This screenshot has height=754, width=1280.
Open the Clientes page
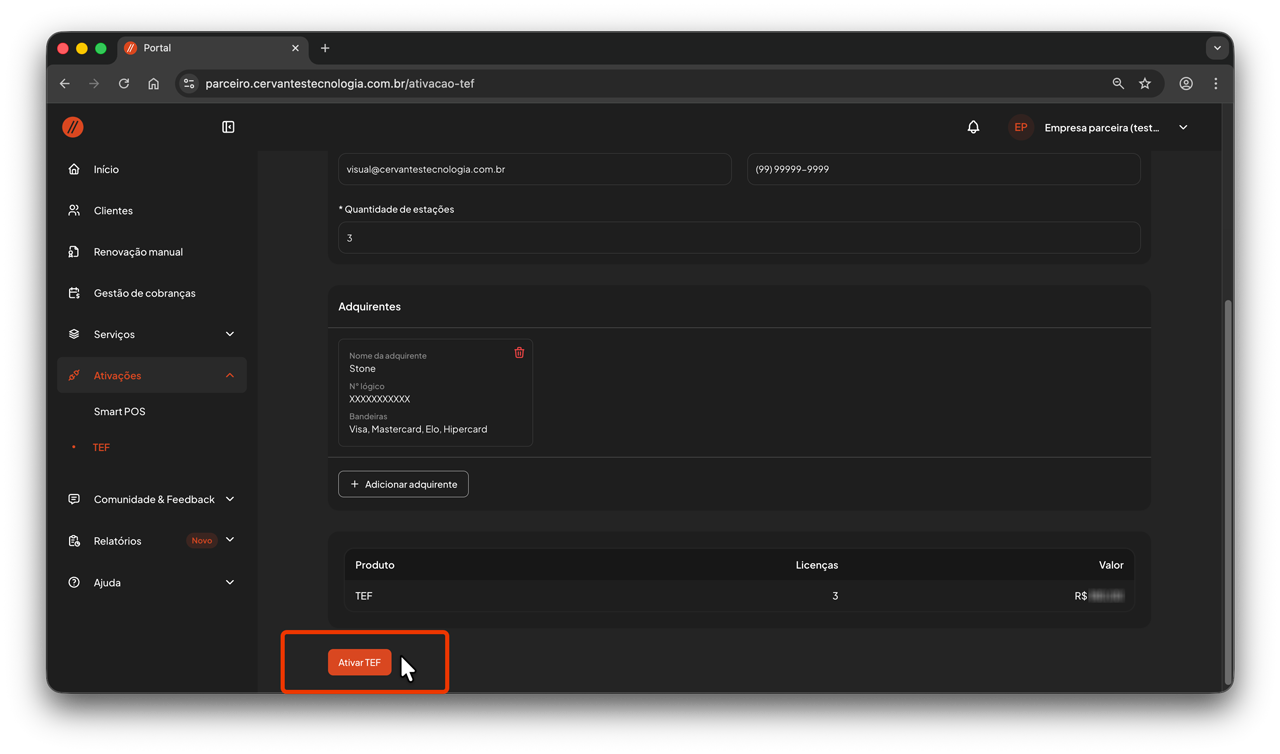(113, 211)
